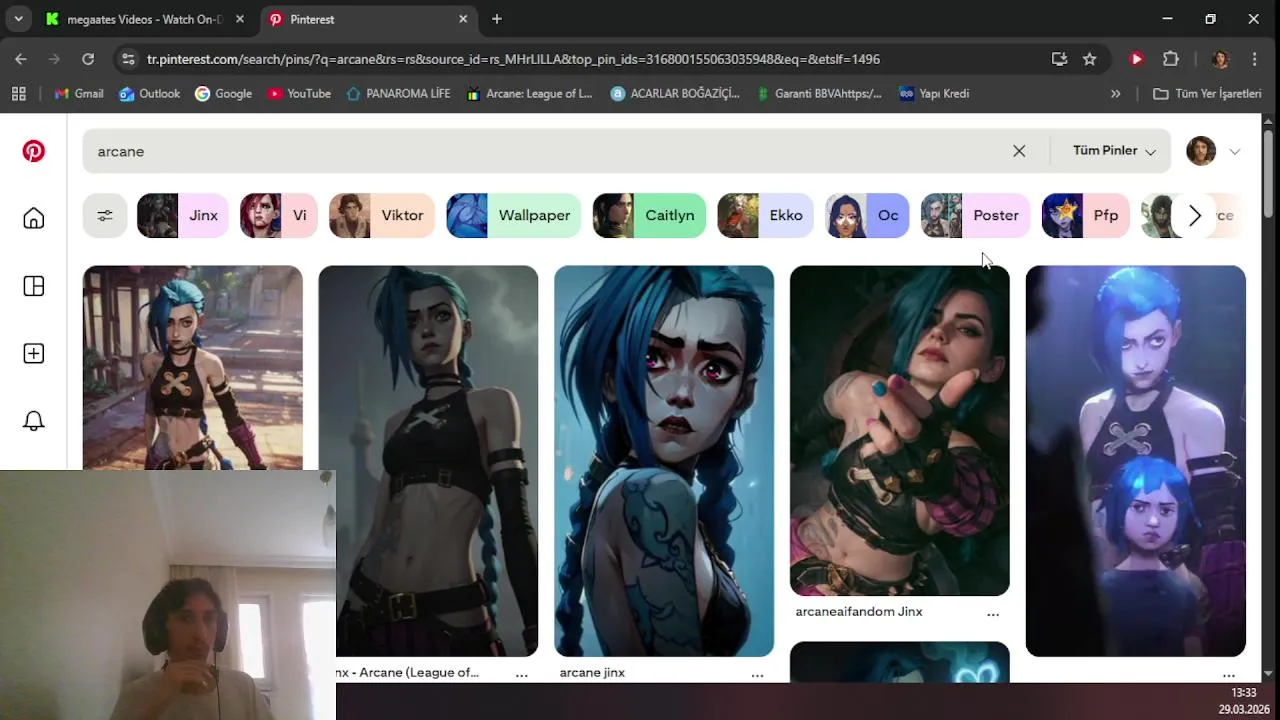The image size is (1280, 720).
Task: Open the ACARLAR BOĞAZİÇİ bookmark
Action: pyautogui.click(x=675, y=93)
